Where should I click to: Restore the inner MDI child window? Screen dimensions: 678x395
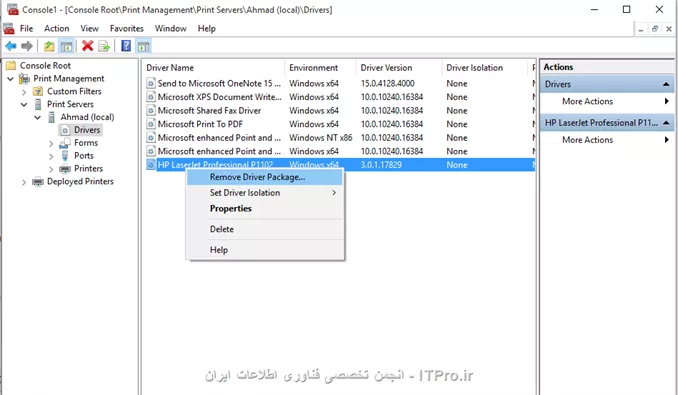[655, 29]
